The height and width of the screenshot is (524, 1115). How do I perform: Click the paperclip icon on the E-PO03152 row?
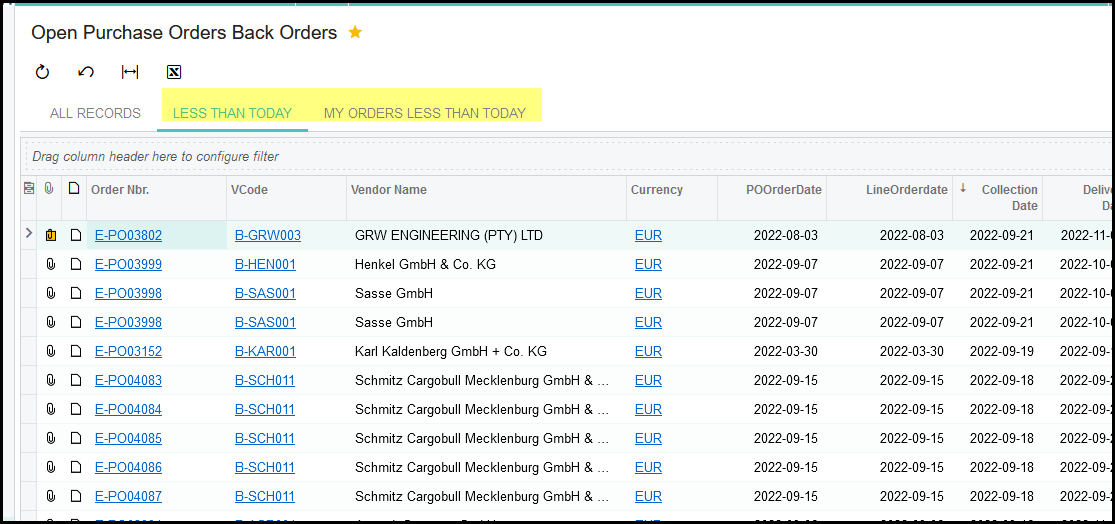click(x=50, y=352)
